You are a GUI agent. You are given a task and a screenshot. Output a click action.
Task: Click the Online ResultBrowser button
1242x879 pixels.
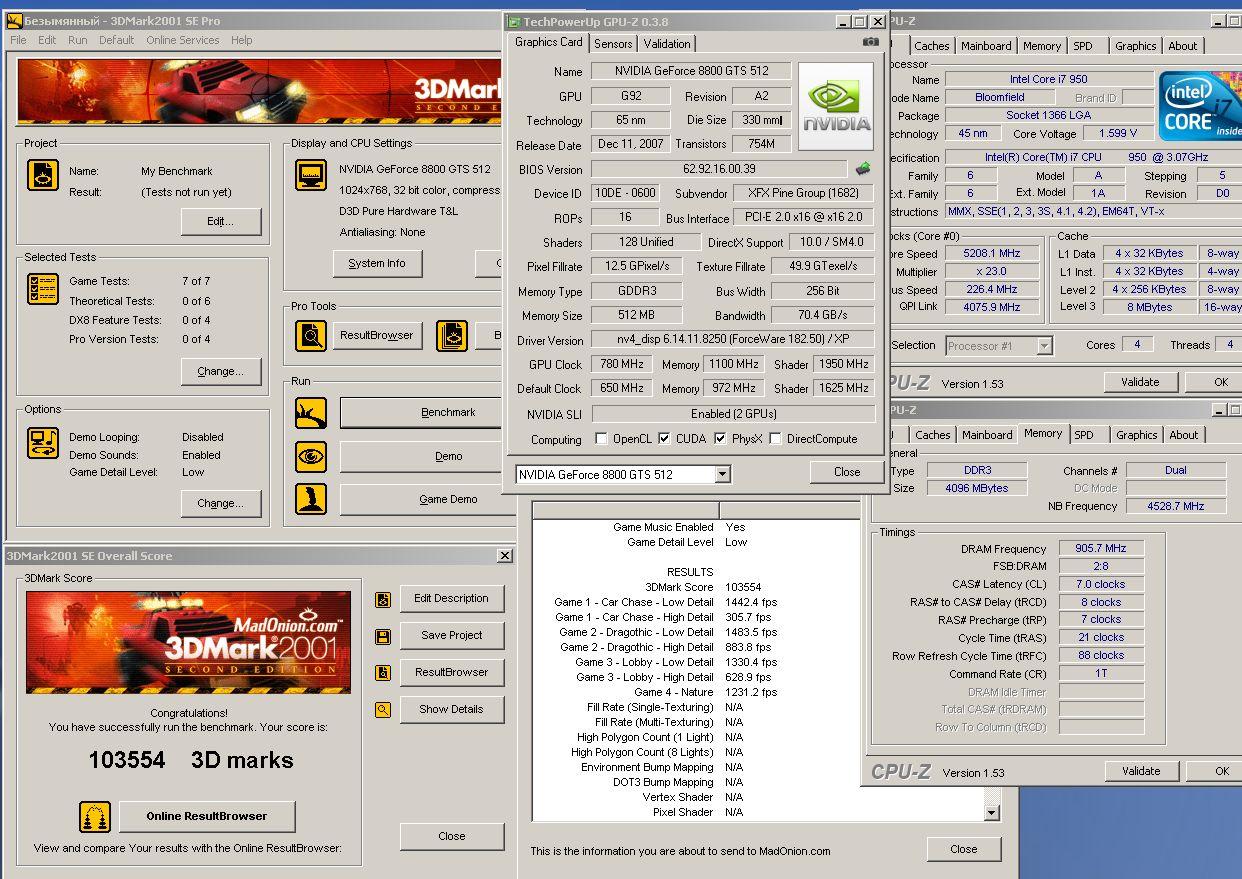click(x=207, y=816)
